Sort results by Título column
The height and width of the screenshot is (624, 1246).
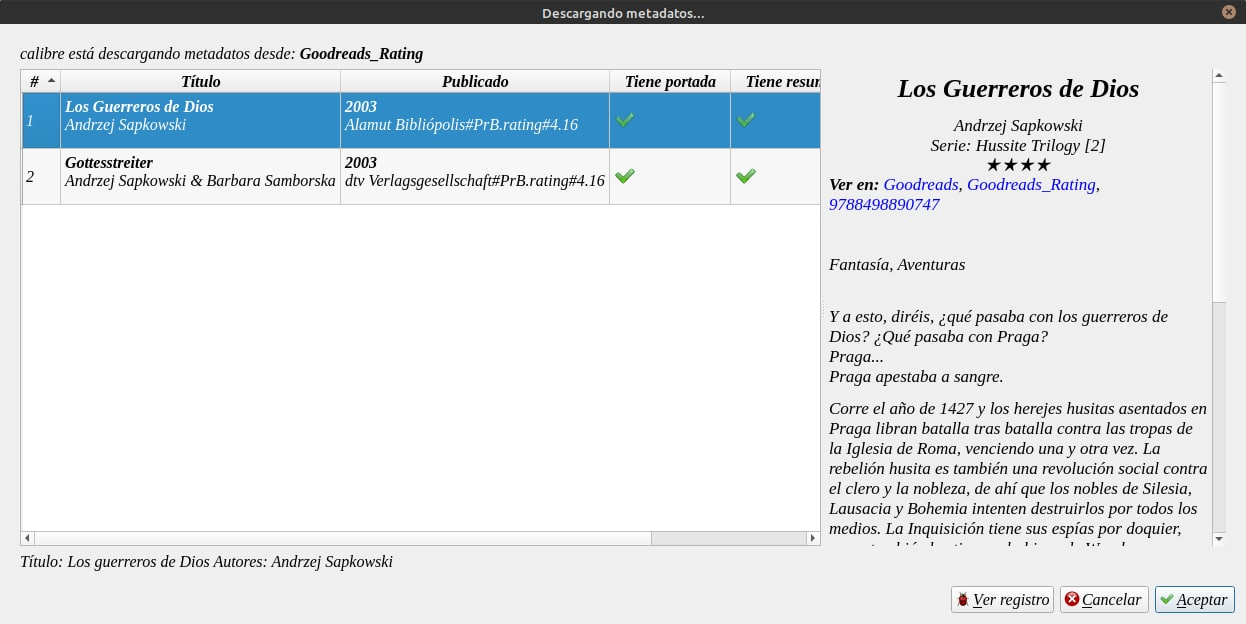pos(201,81)
